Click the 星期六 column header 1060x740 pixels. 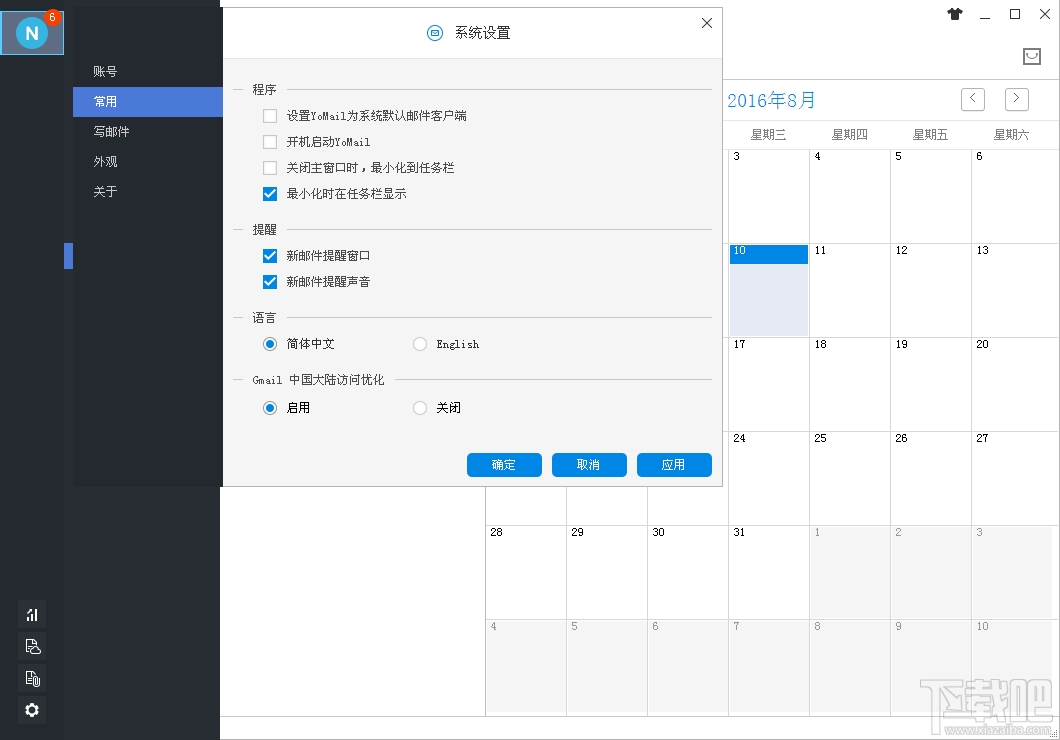(1011, 134)
